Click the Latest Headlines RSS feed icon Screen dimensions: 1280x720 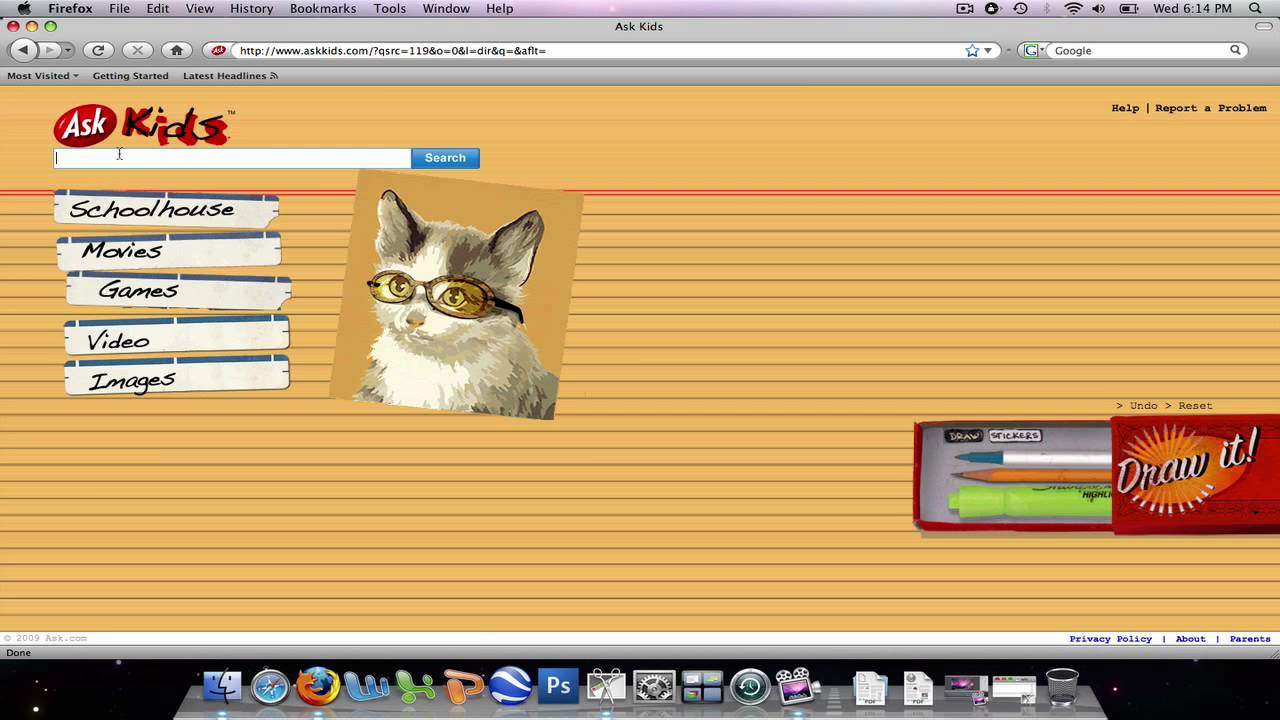274,76
